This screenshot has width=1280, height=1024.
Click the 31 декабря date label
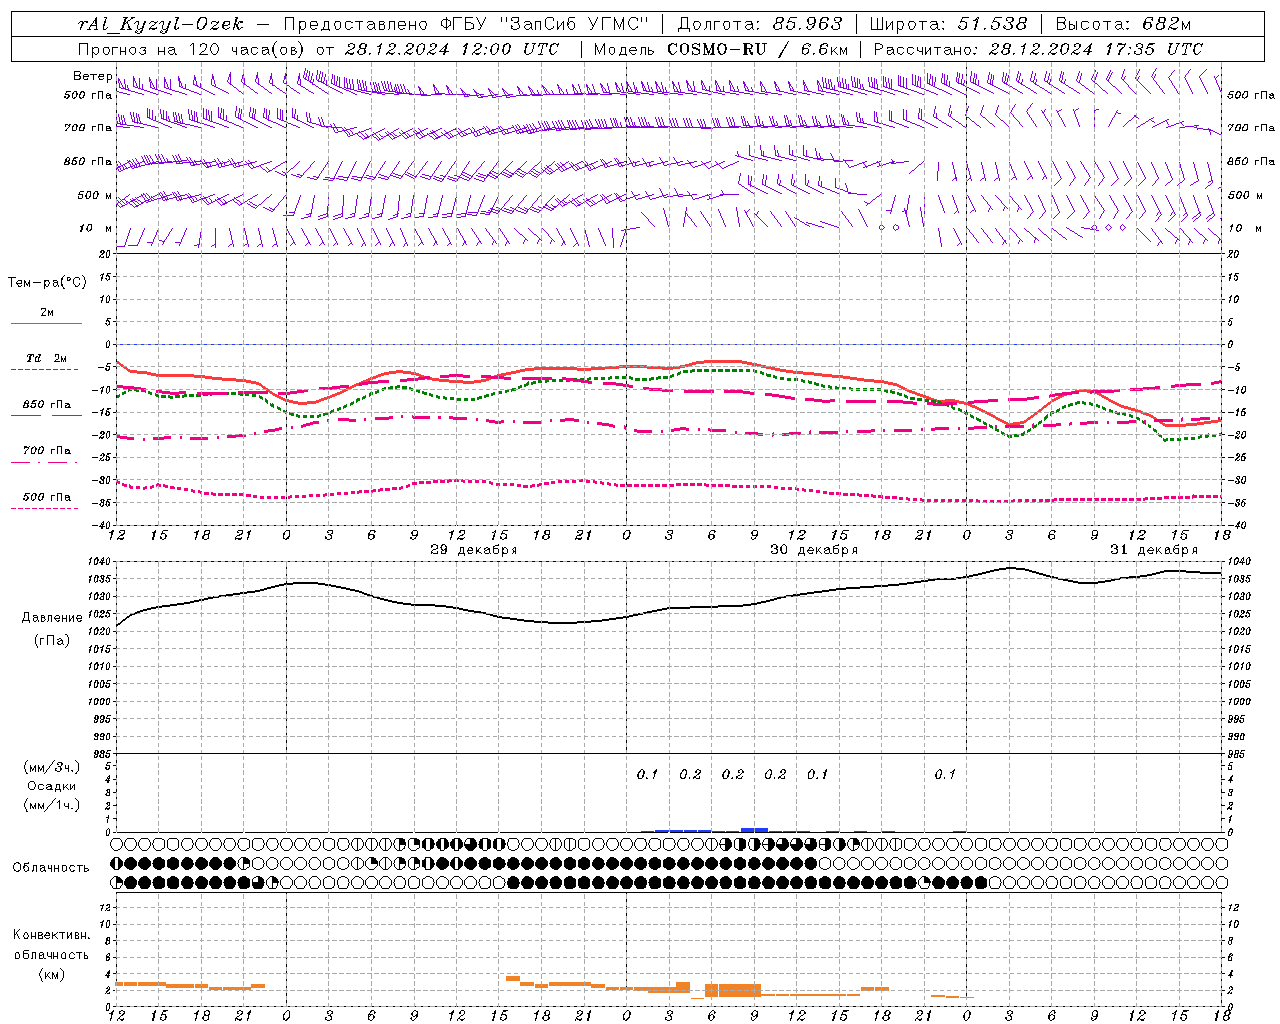click(1153, 550)
